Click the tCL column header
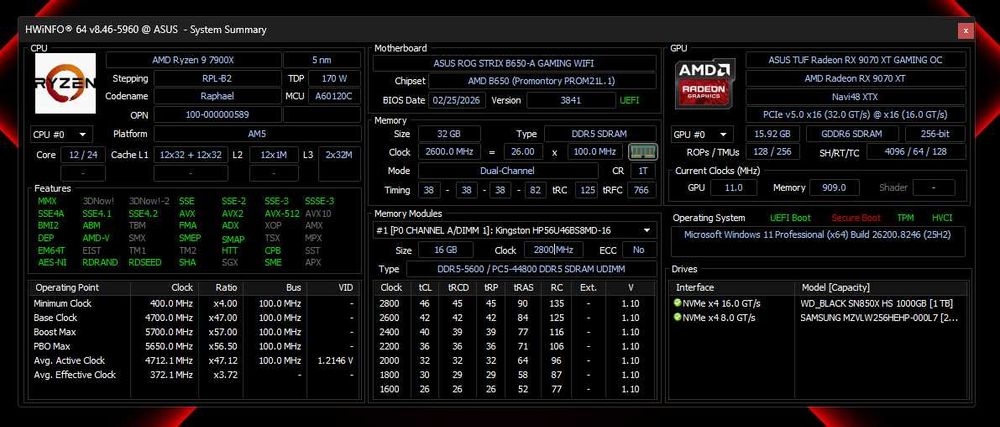This screenshot has height=427, width=1000. click(x=425, y=287)
